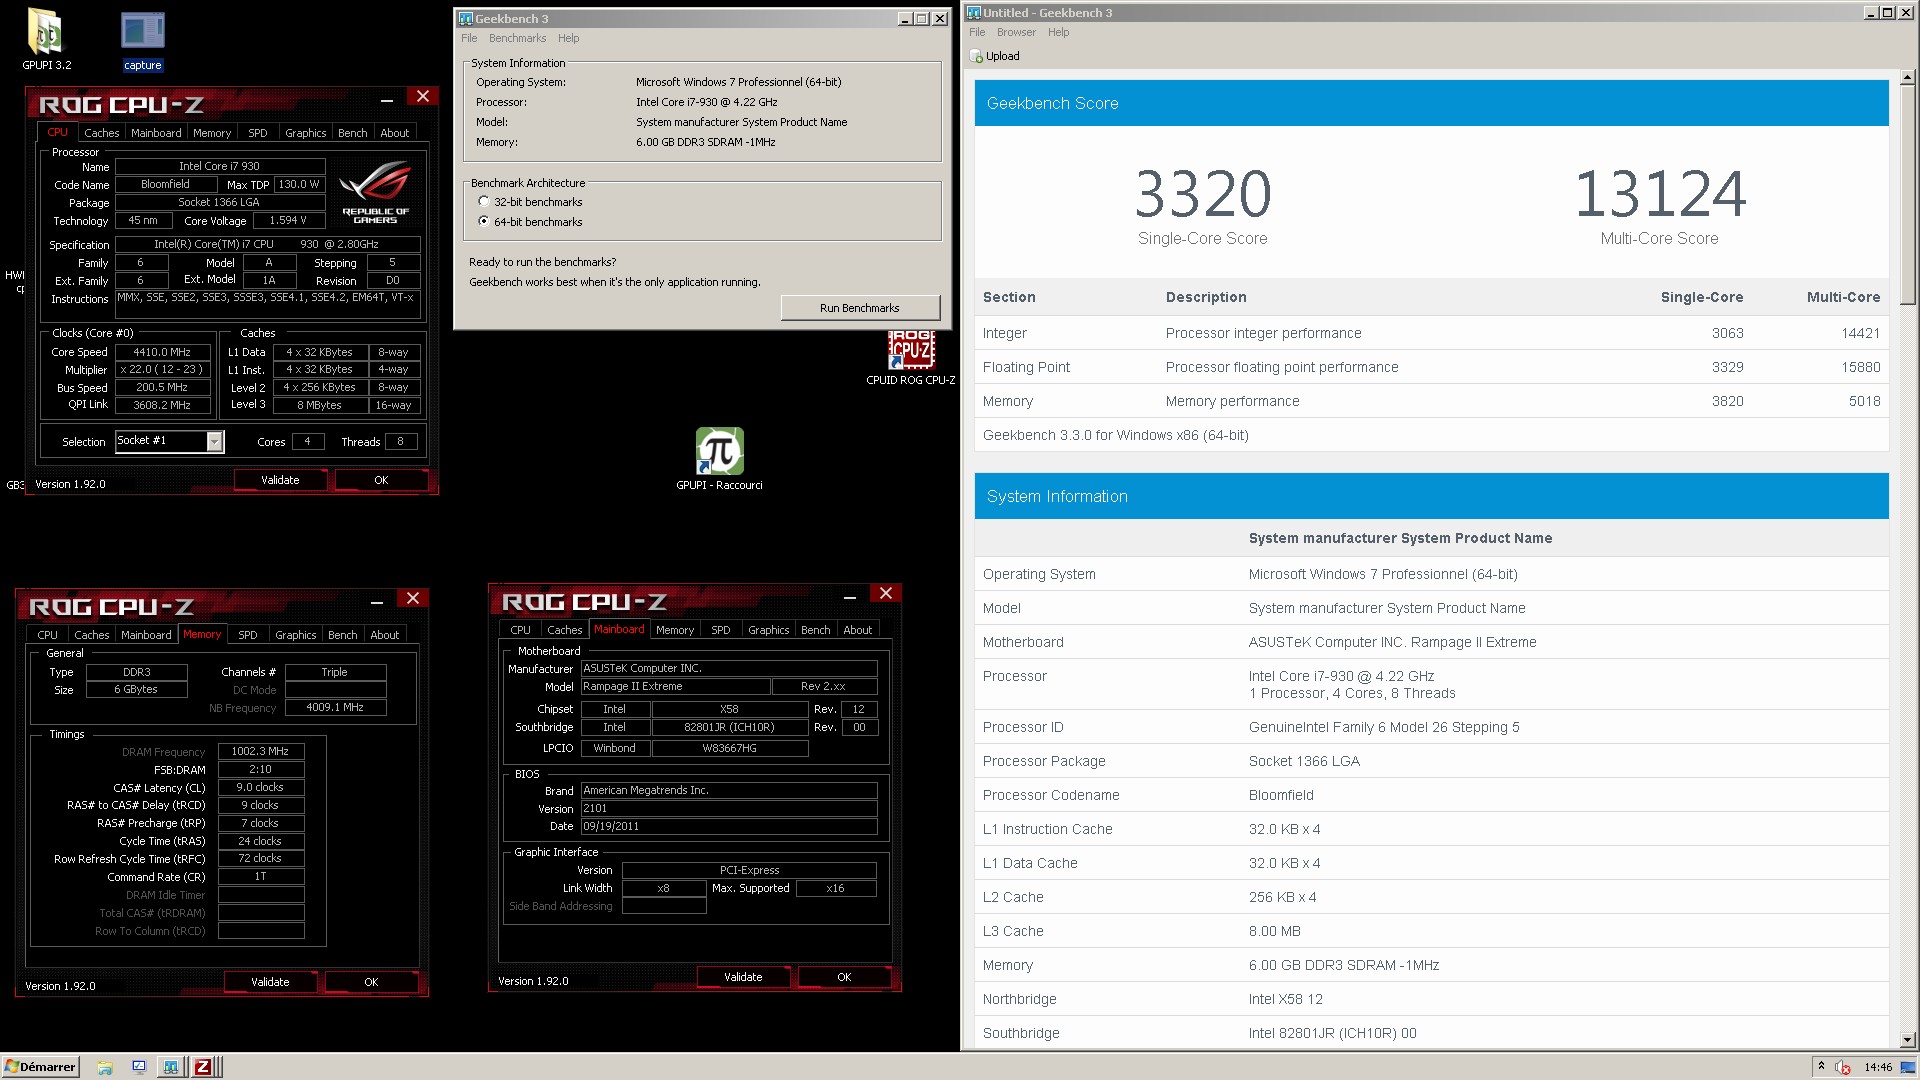Select 64-bit benchmarks radio button
The width and height of the screenshot is (1920, 1080).
(484, 221)
